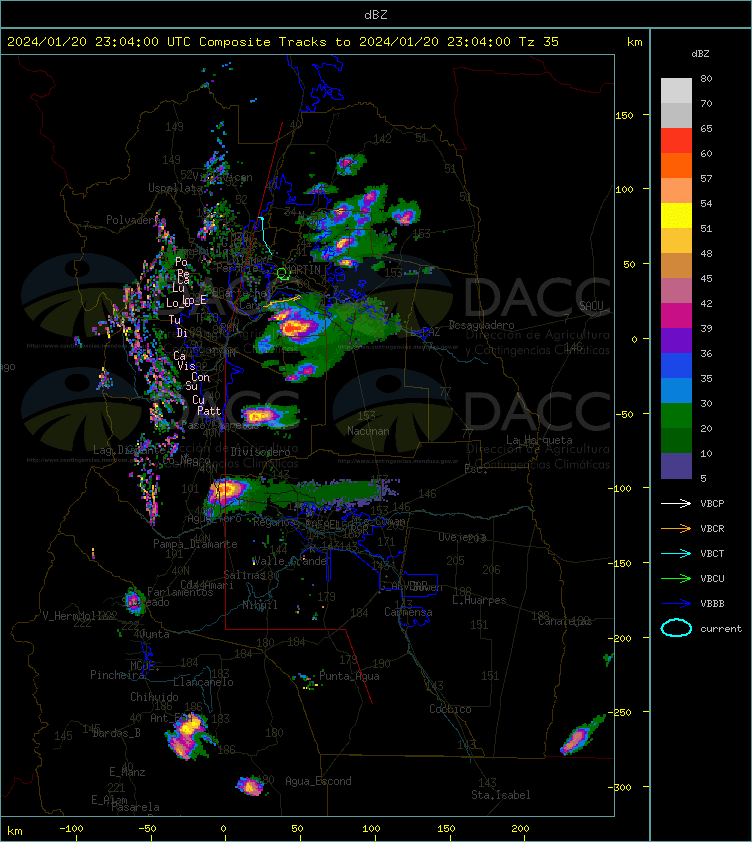Screen dimensions: 752x842
Task: Pick the dark green 10-20 dBZ swatch
Action: [x=676, y=440]
